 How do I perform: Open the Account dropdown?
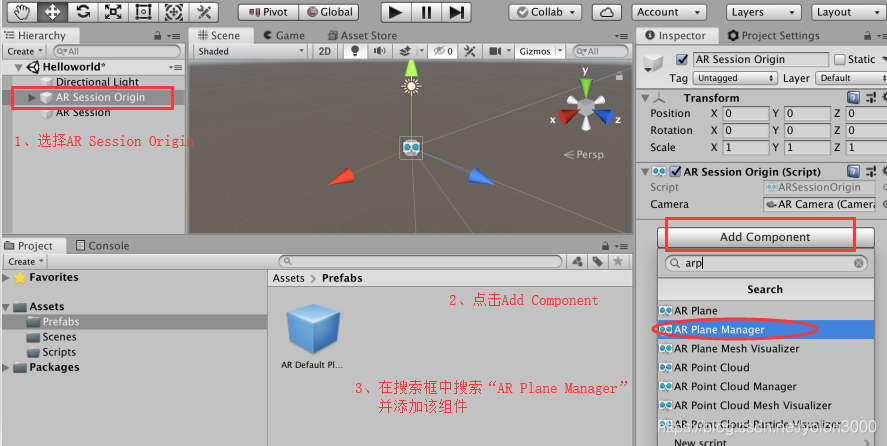click(669, 12)
